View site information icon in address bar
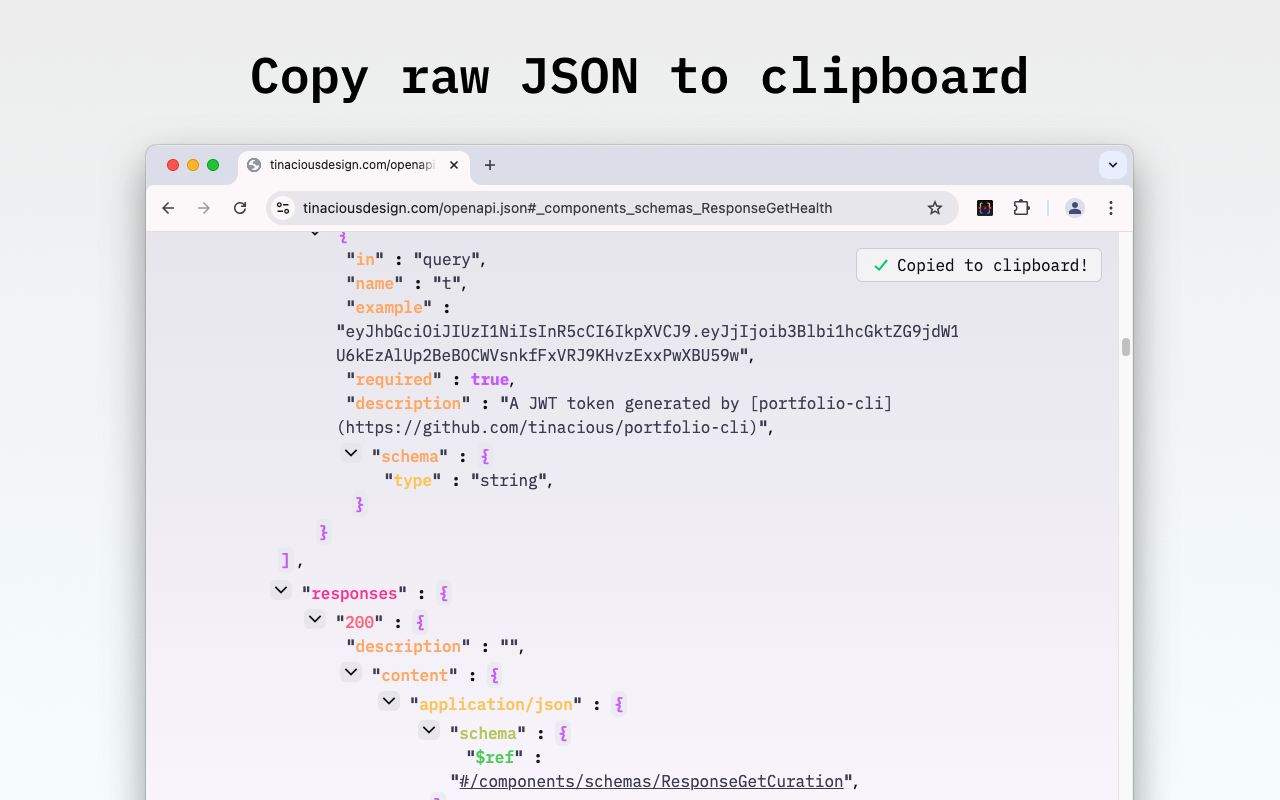Screen dimensions: 1280x800 pyautogui.click(x=283, y=208)
